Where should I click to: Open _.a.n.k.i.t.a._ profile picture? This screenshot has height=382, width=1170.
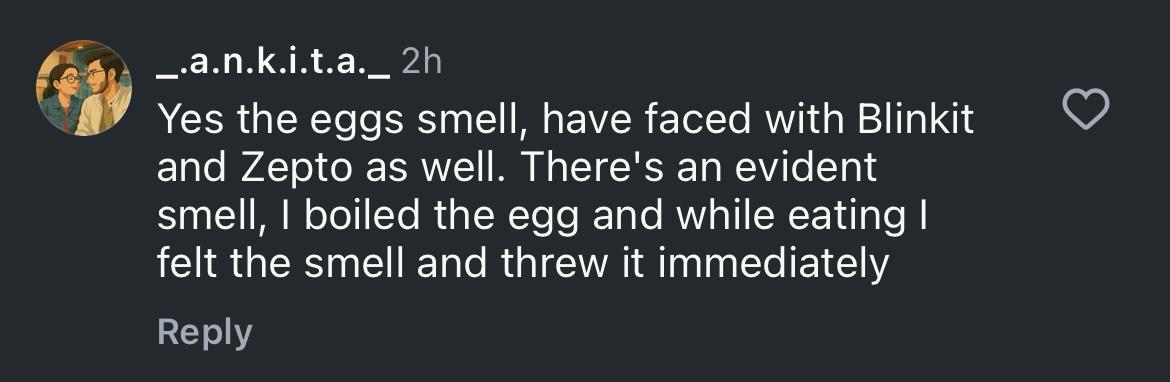(84, 88)
